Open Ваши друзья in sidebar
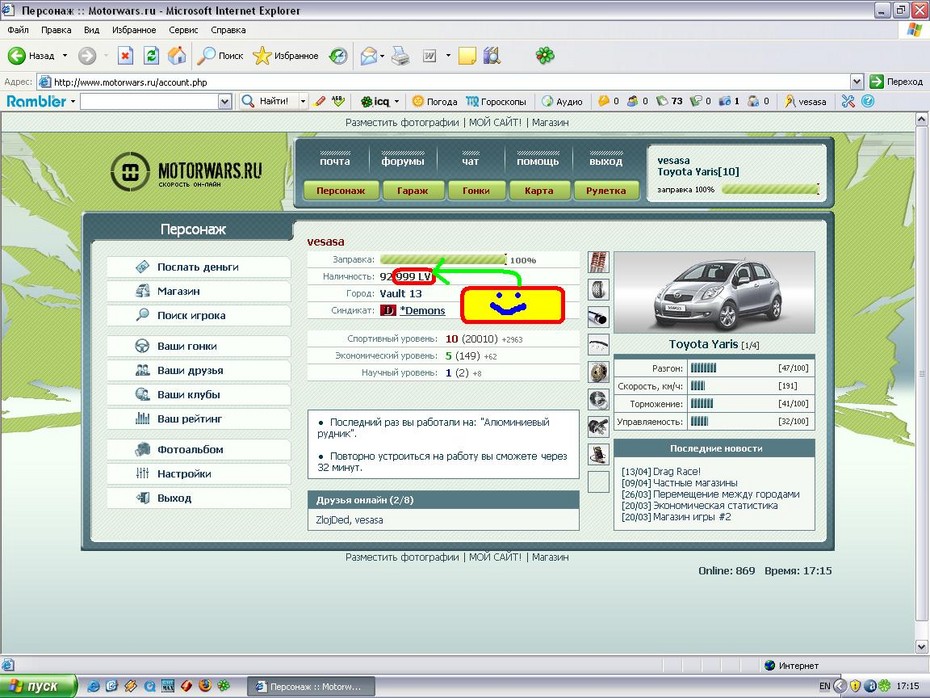The width and height of the screenshot is (930, 698). click(x=198, y=370)
